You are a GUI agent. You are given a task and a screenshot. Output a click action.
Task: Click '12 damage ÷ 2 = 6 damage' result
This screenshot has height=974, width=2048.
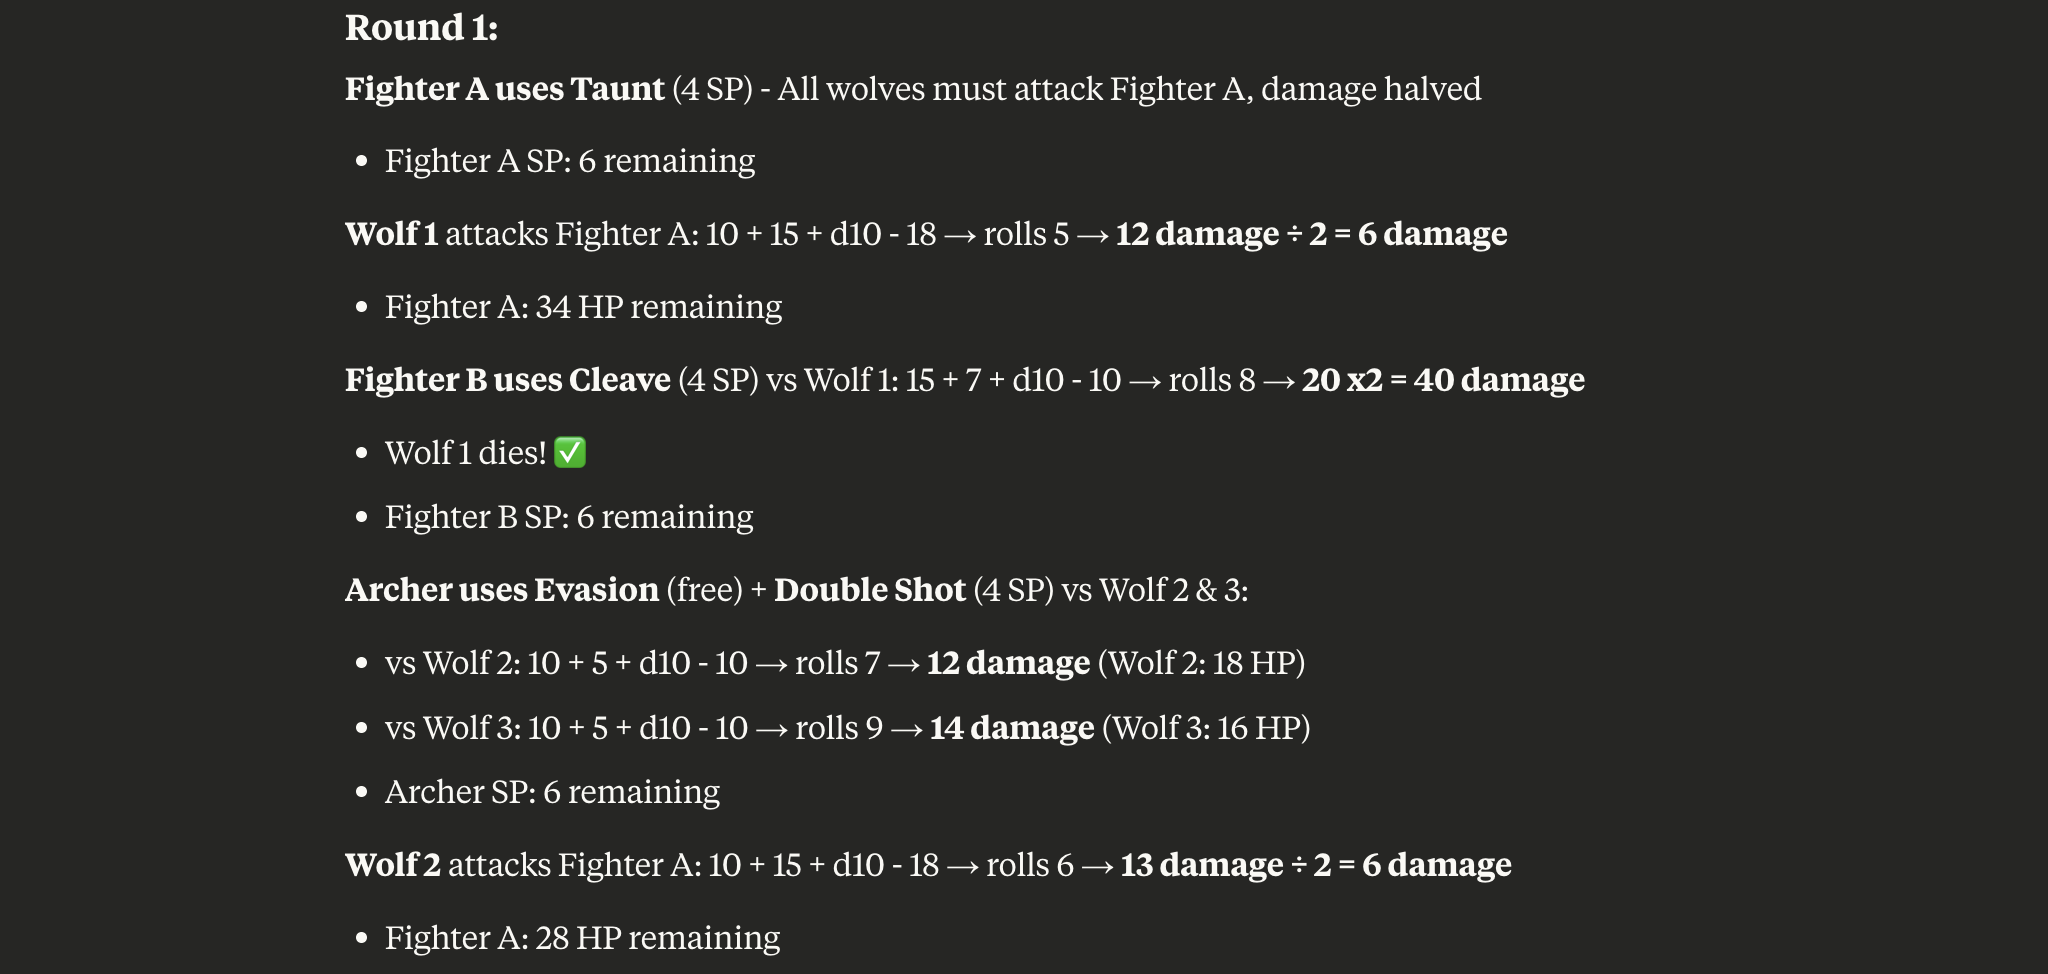pos(1311,234)
